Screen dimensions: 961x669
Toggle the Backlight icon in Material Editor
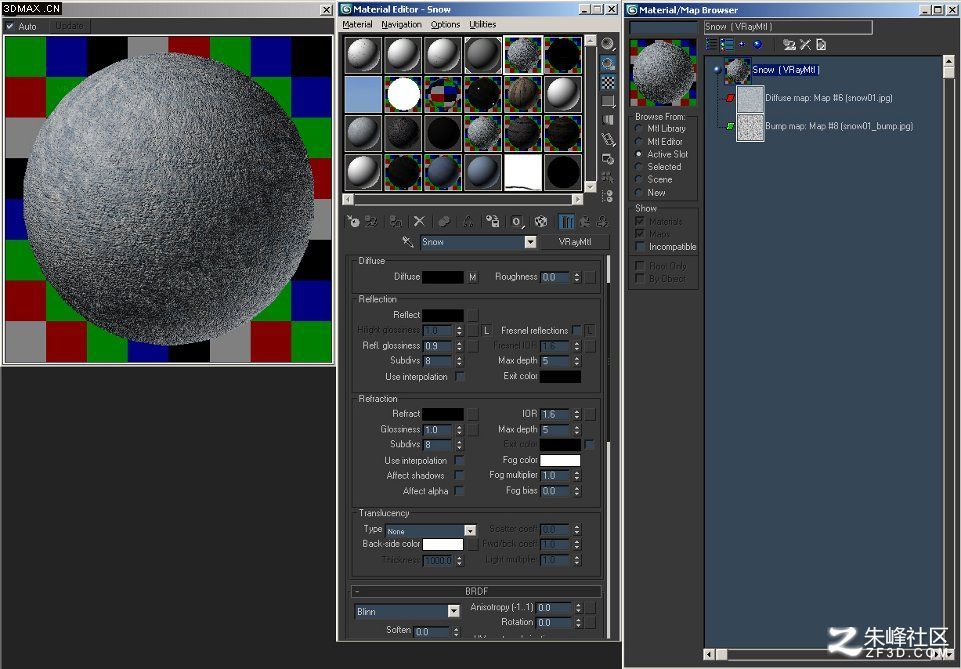pos(607,63)
